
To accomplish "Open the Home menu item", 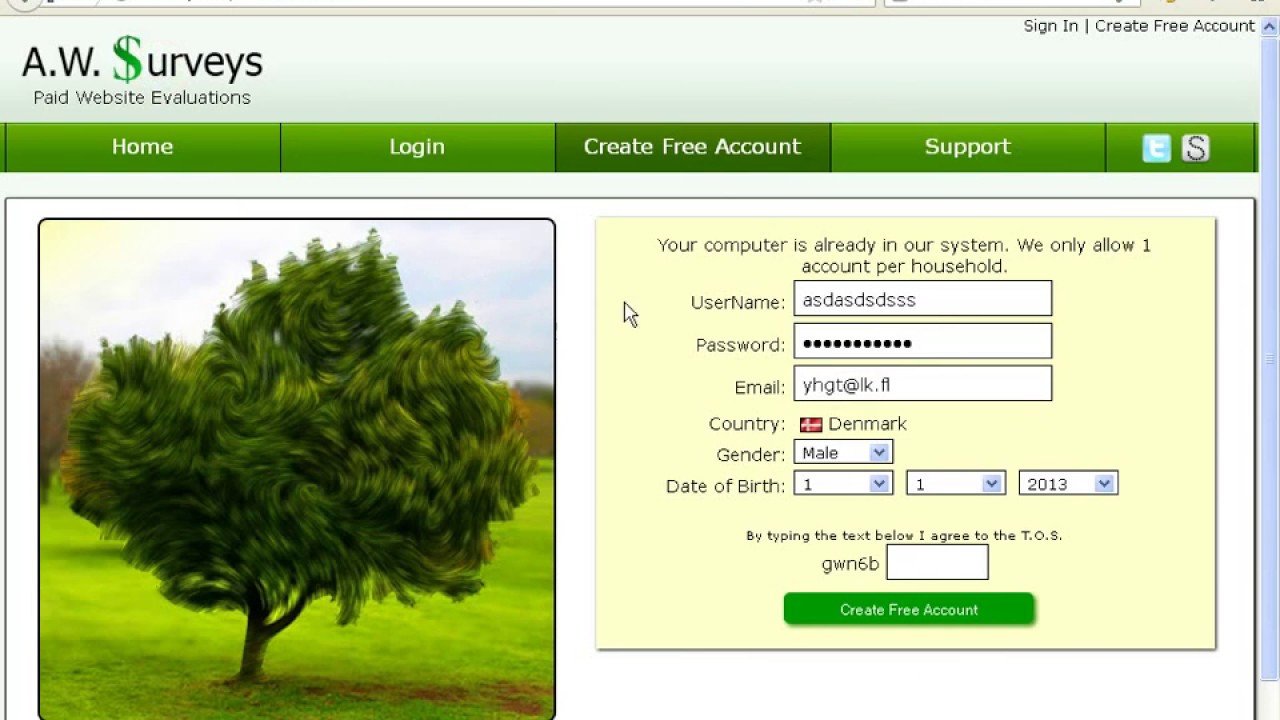I will coord(142,147).
